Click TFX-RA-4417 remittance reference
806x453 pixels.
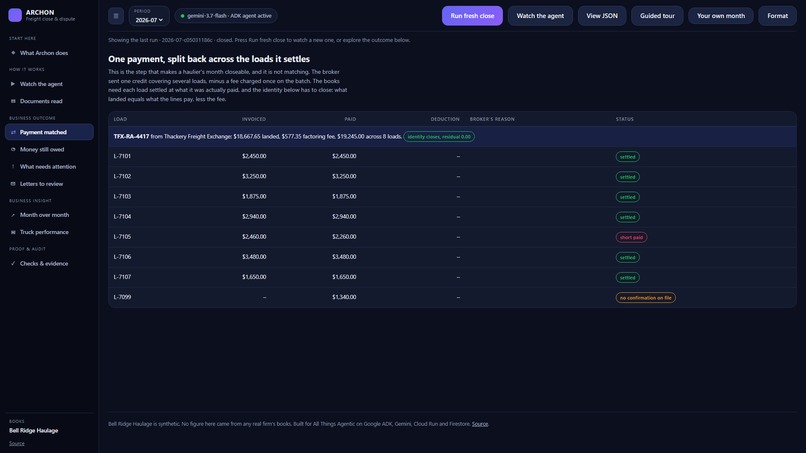[131, 137]
